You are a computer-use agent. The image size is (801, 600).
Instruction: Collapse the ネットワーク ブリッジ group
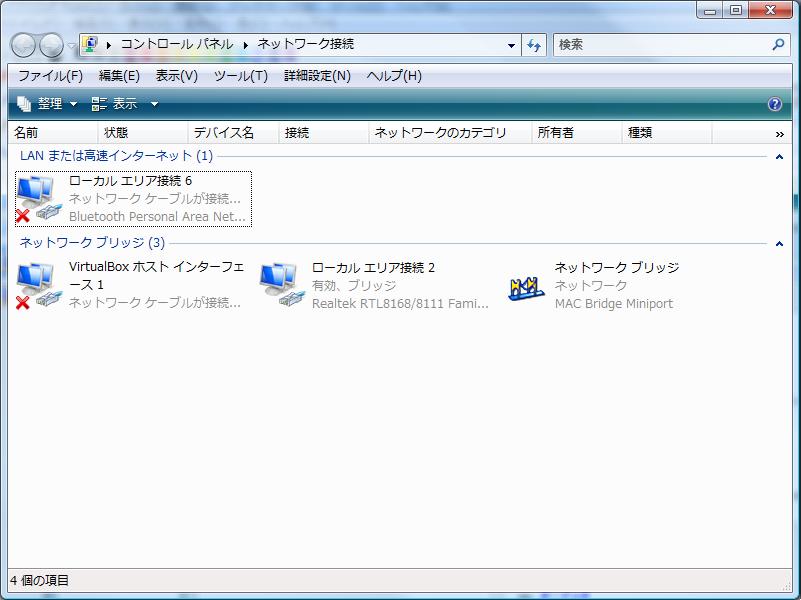[779, 244]
